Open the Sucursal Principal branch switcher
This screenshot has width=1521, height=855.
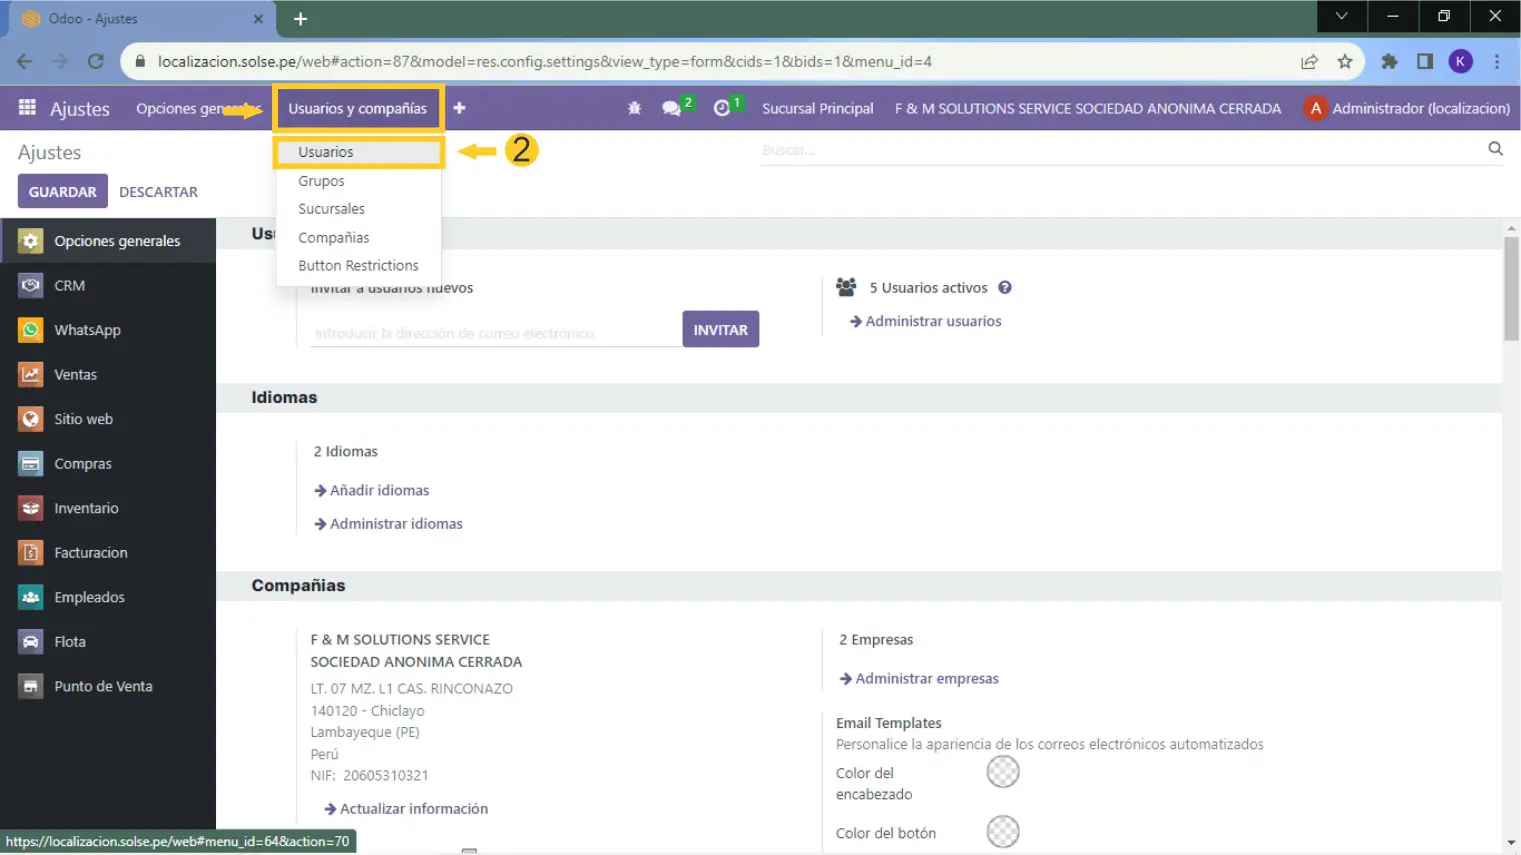[817, 108]
